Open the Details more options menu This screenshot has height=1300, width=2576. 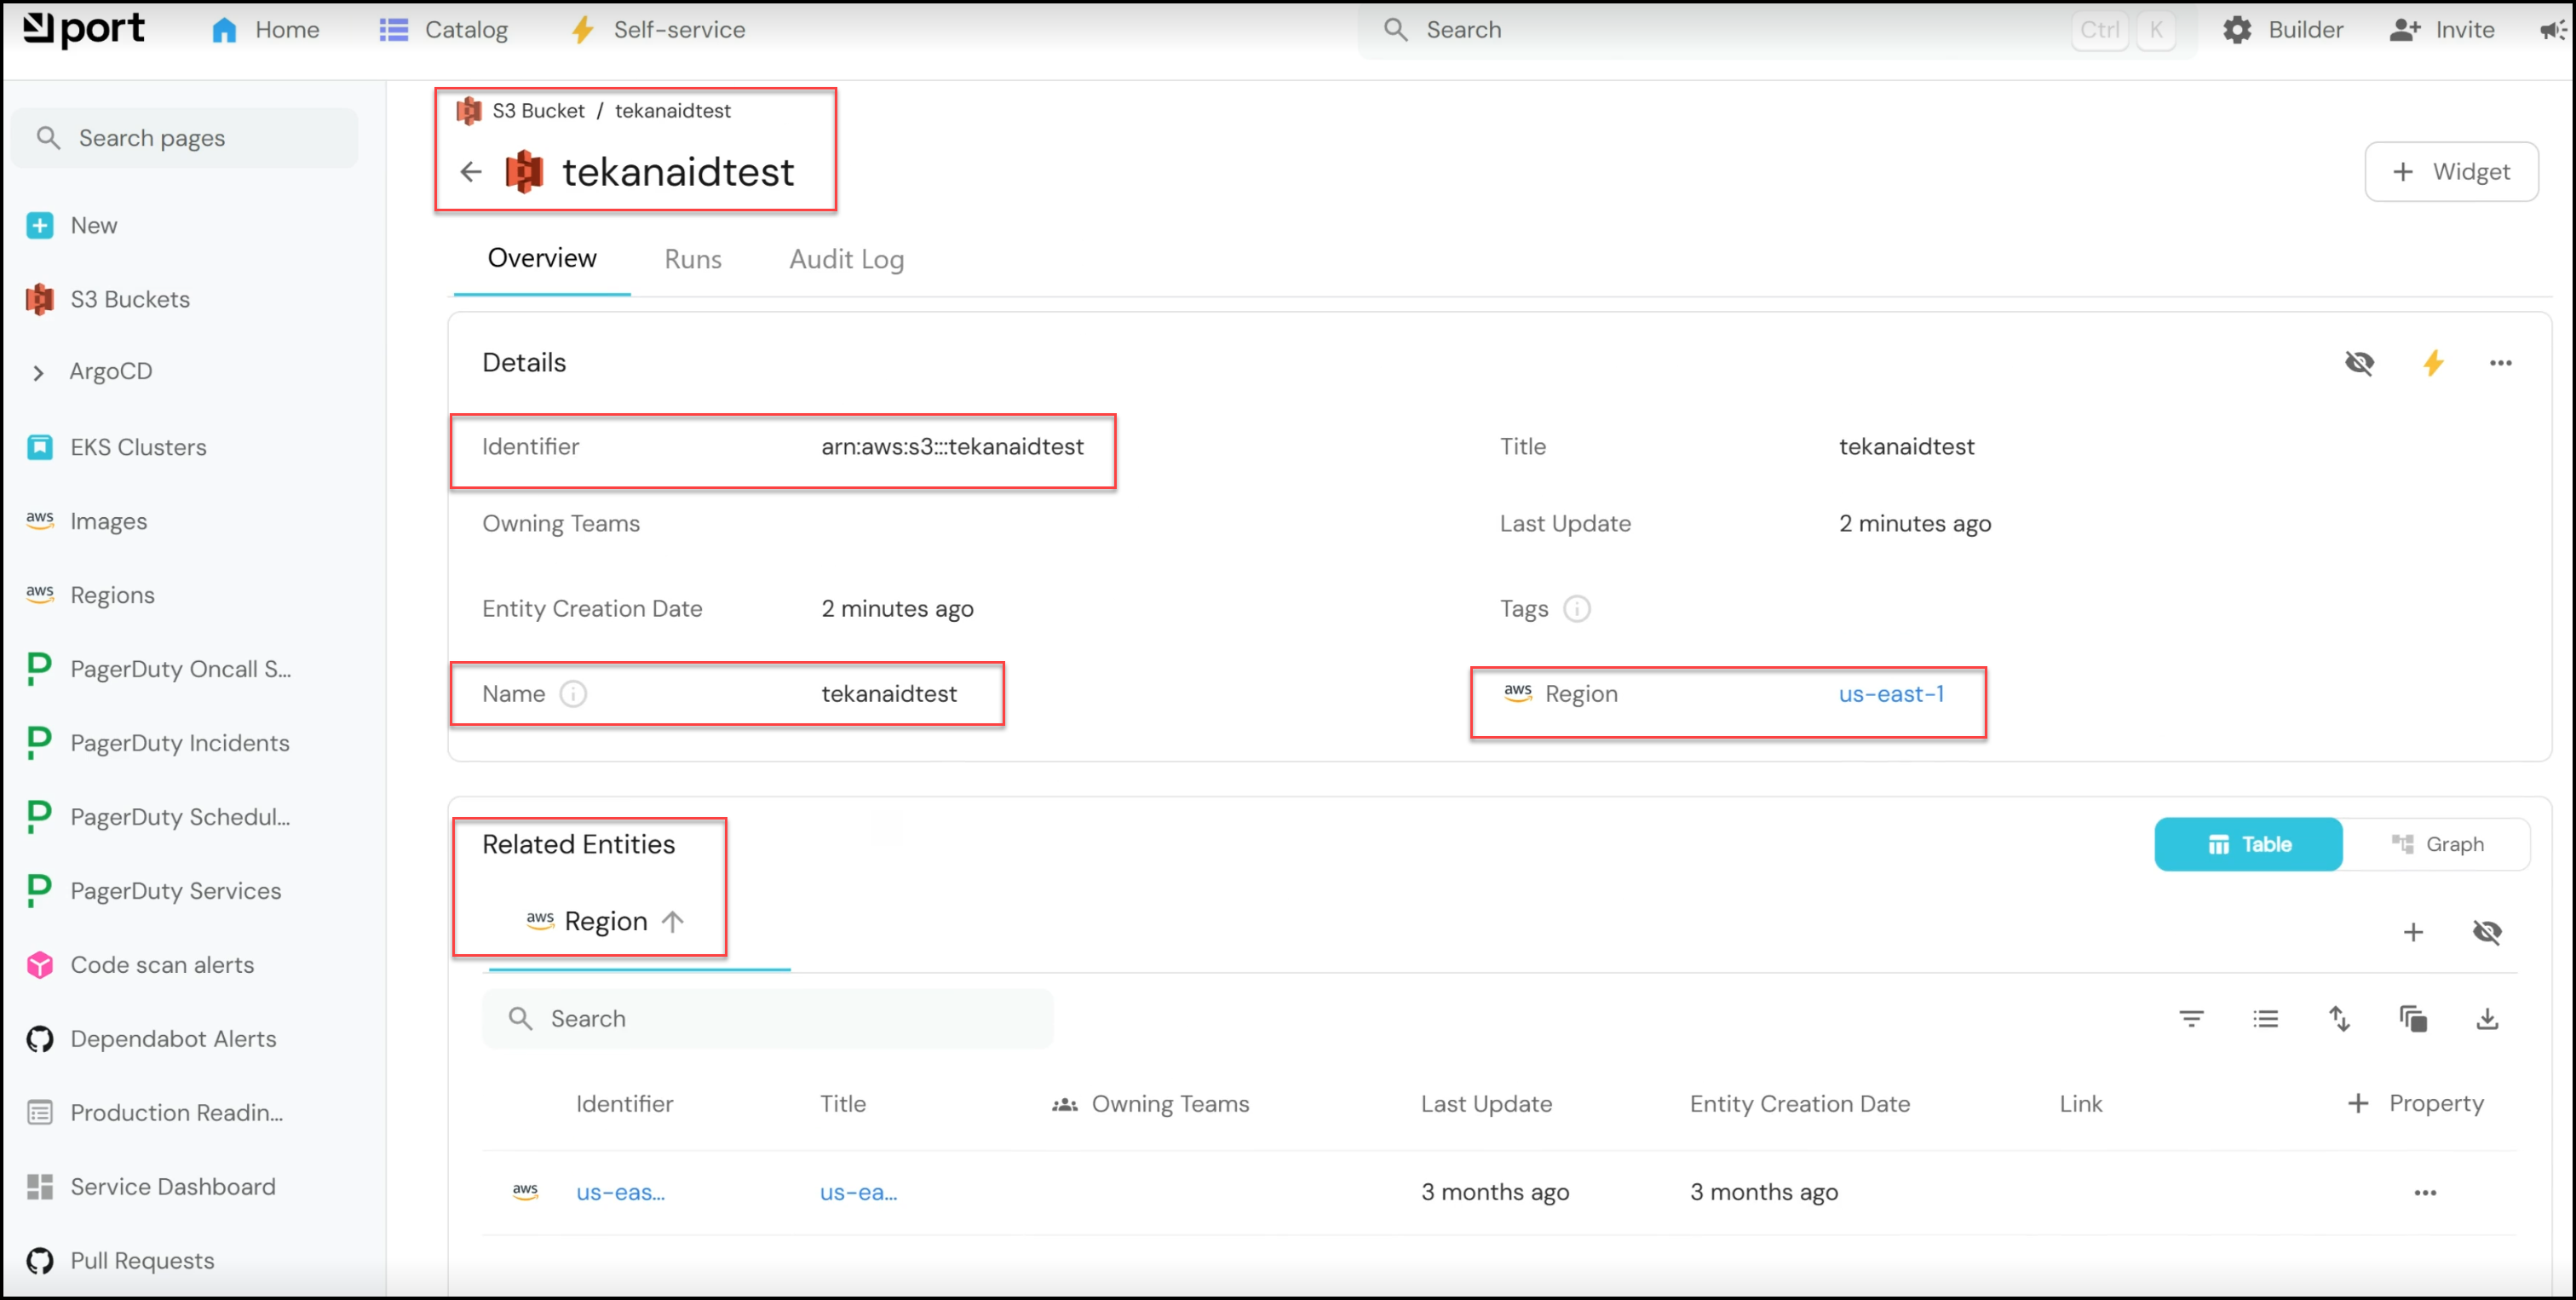(2501, 363)
